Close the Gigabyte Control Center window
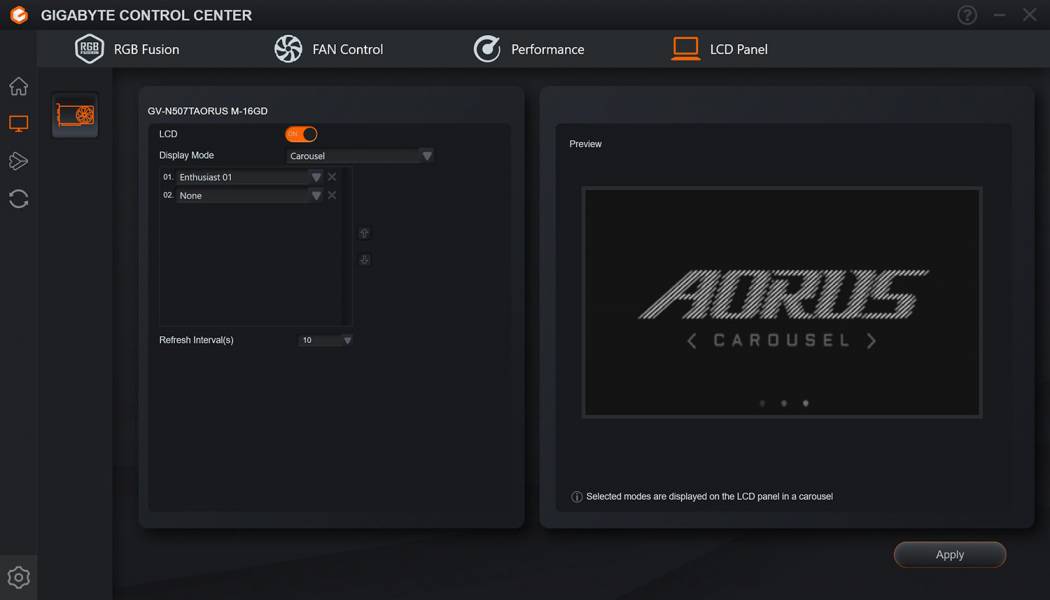Image resolution: width=1050 pixels, height=600 pixels. coord(1030,15)
